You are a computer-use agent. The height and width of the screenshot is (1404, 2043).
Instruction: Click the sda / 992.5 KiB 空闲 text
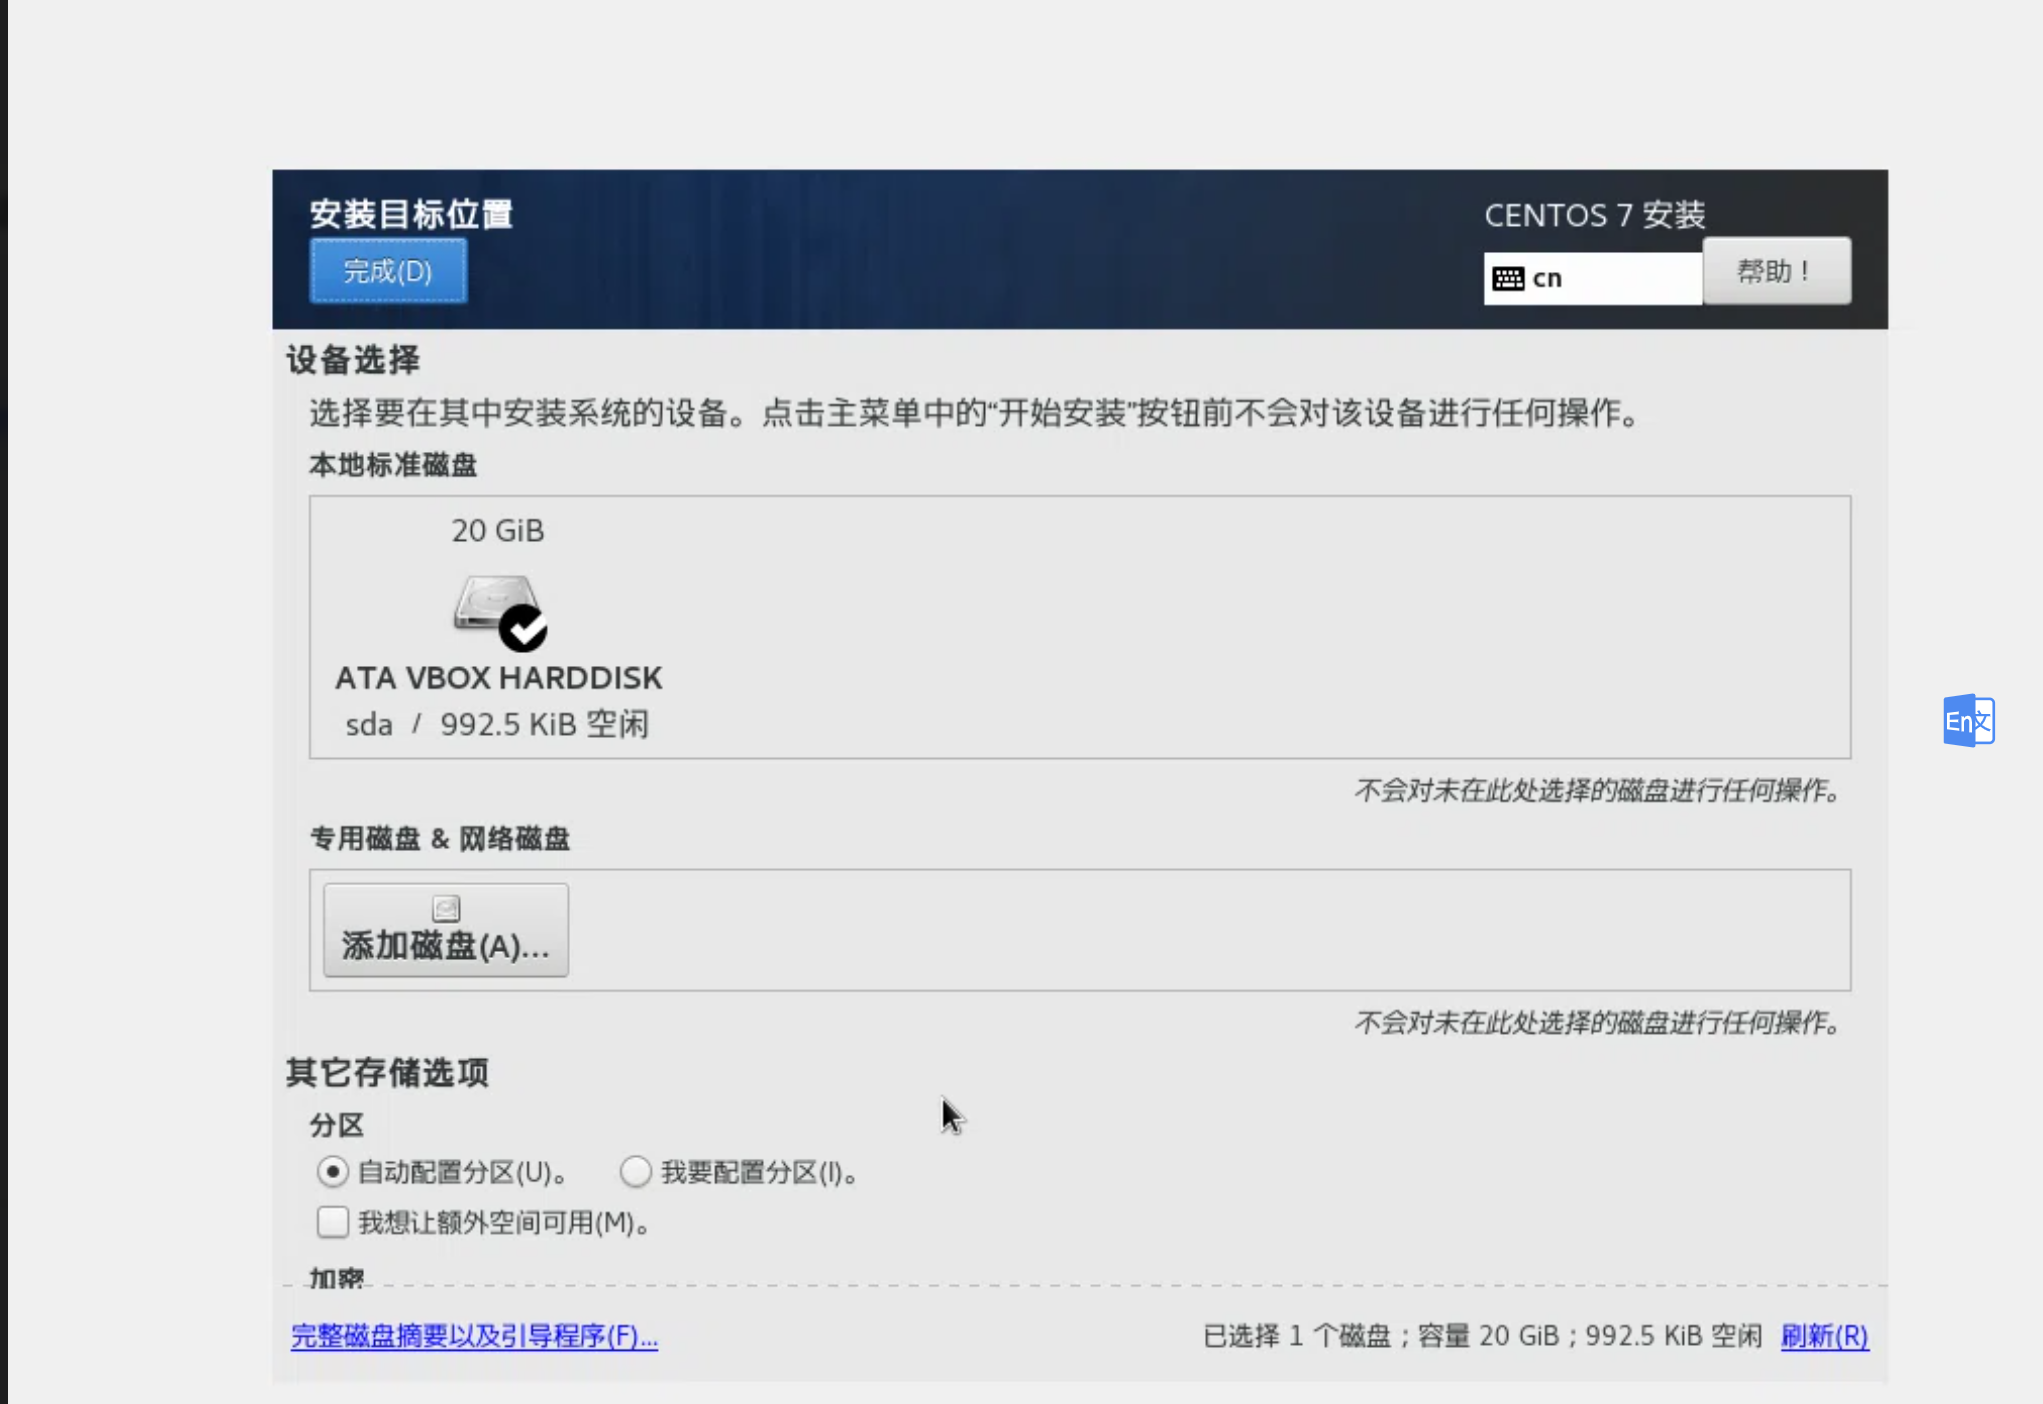497,724
